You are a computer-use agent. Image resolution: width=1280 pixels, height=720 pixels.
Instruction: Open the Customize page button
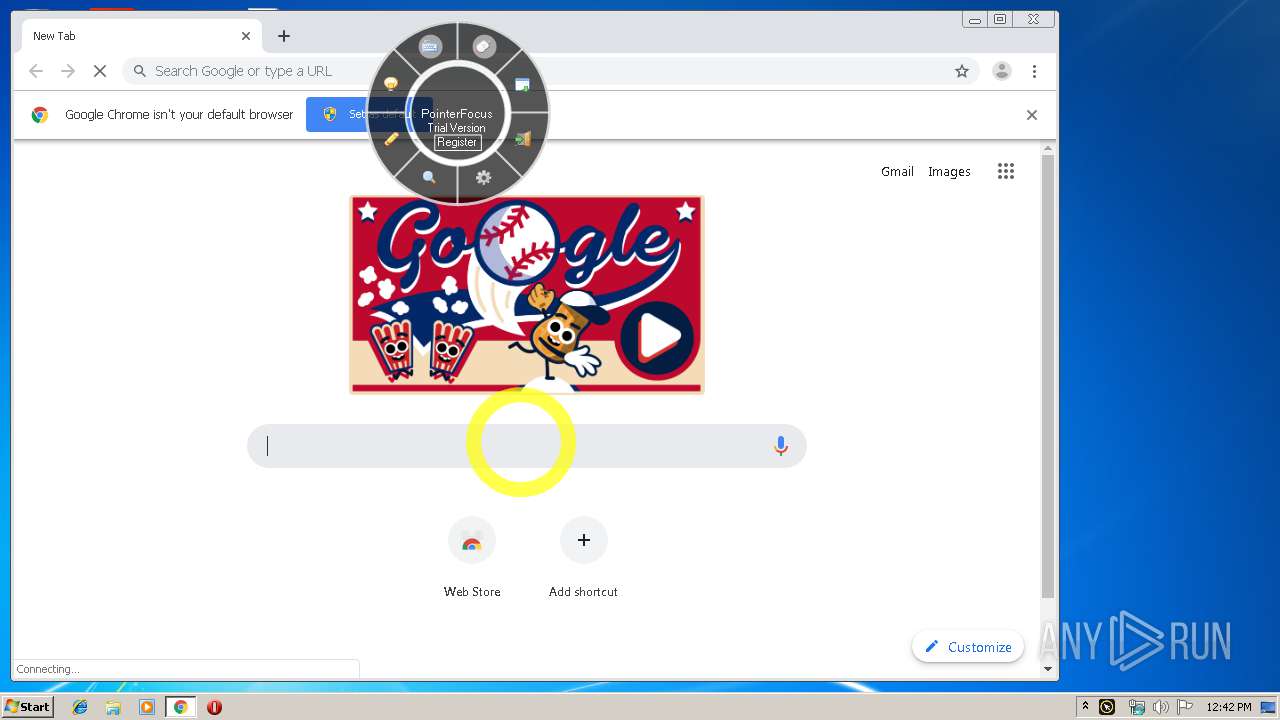click(x=968, y=647)
